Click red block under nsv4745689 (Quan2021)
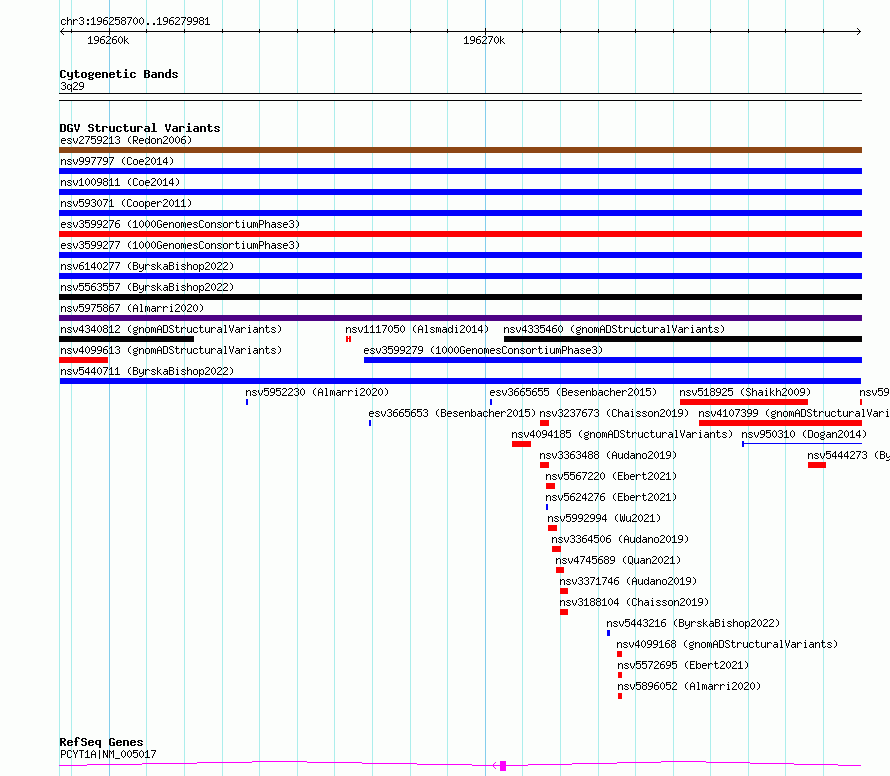 pyautogui.click(x=560, y=571)
